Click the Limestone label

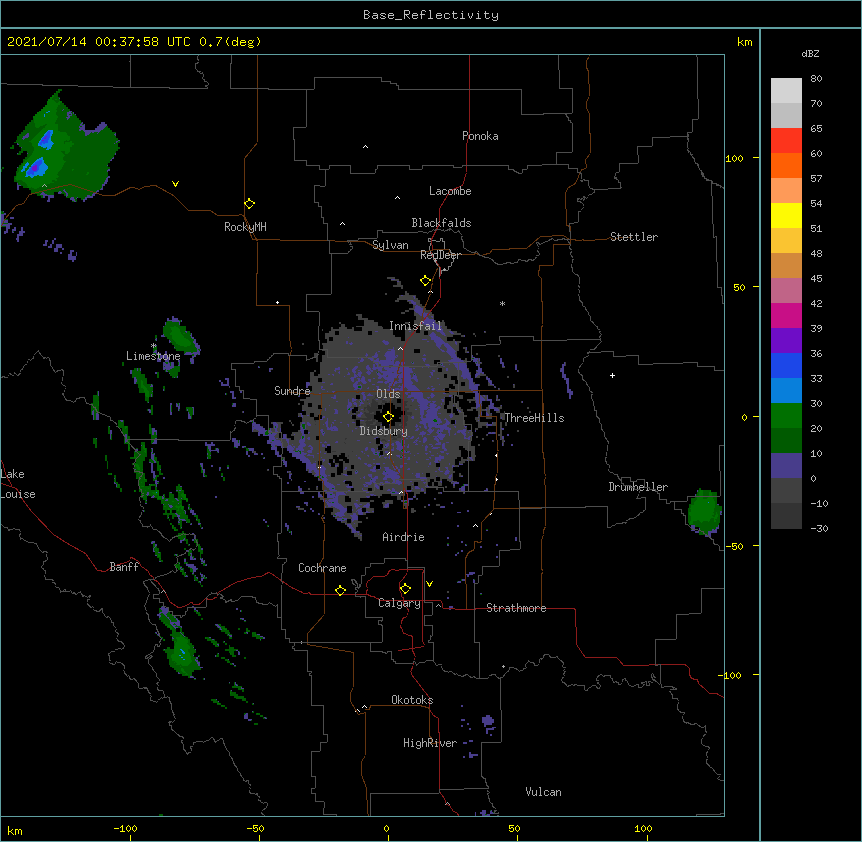pyautogui.click(x=153, y=356)
